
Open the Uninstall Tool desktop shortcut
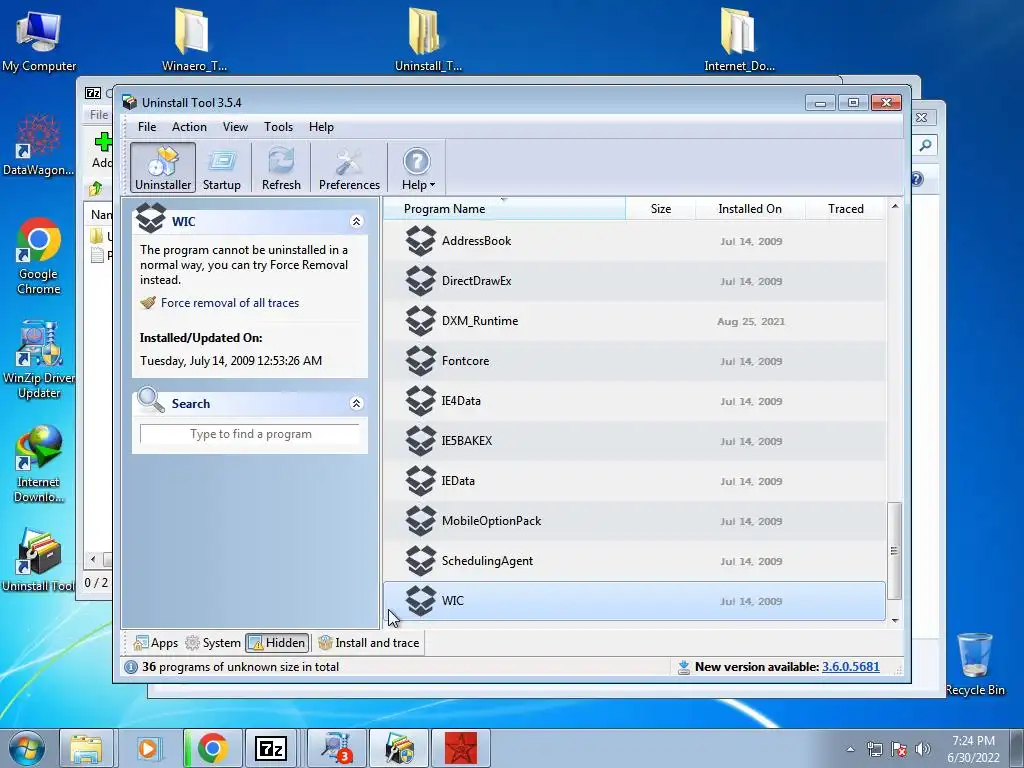39,560
